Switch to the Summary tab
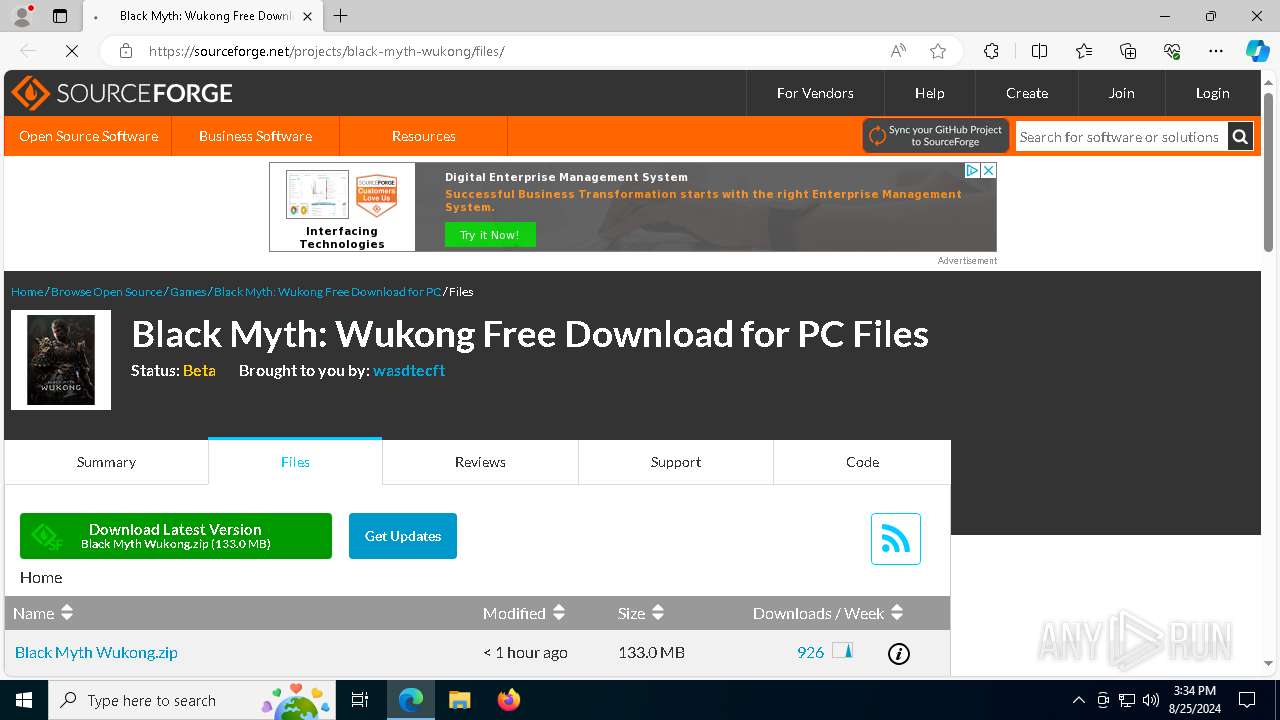Image resolution: width=1280 pixels, height=720 pixels. [x=106, y=462]
